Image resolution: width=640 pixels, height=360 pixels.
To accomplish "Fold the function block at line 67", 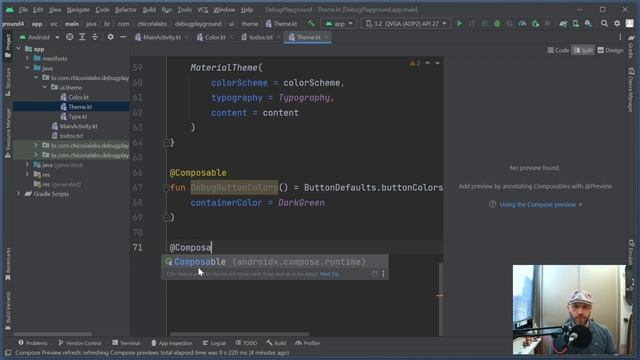I will pos(166,188).
